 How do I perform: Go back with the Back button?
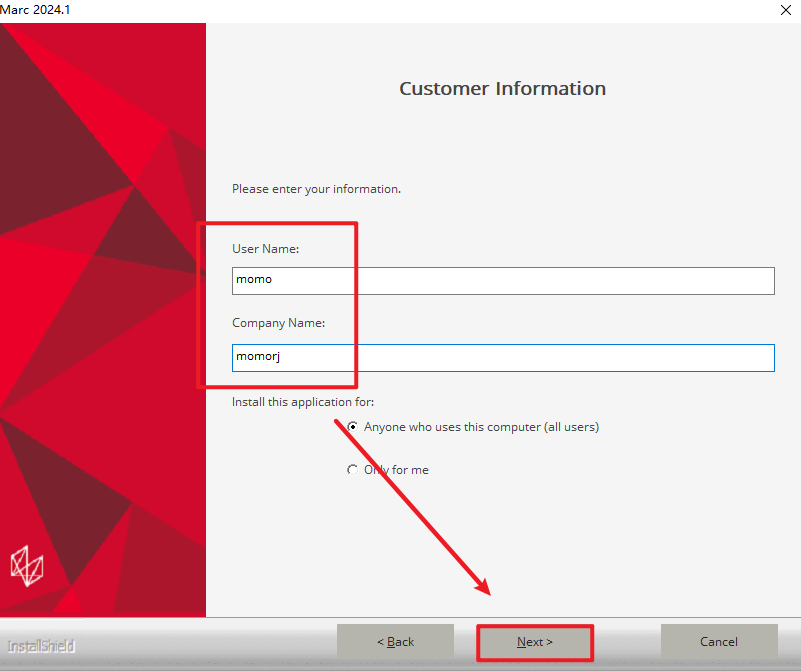pos(395,642)
